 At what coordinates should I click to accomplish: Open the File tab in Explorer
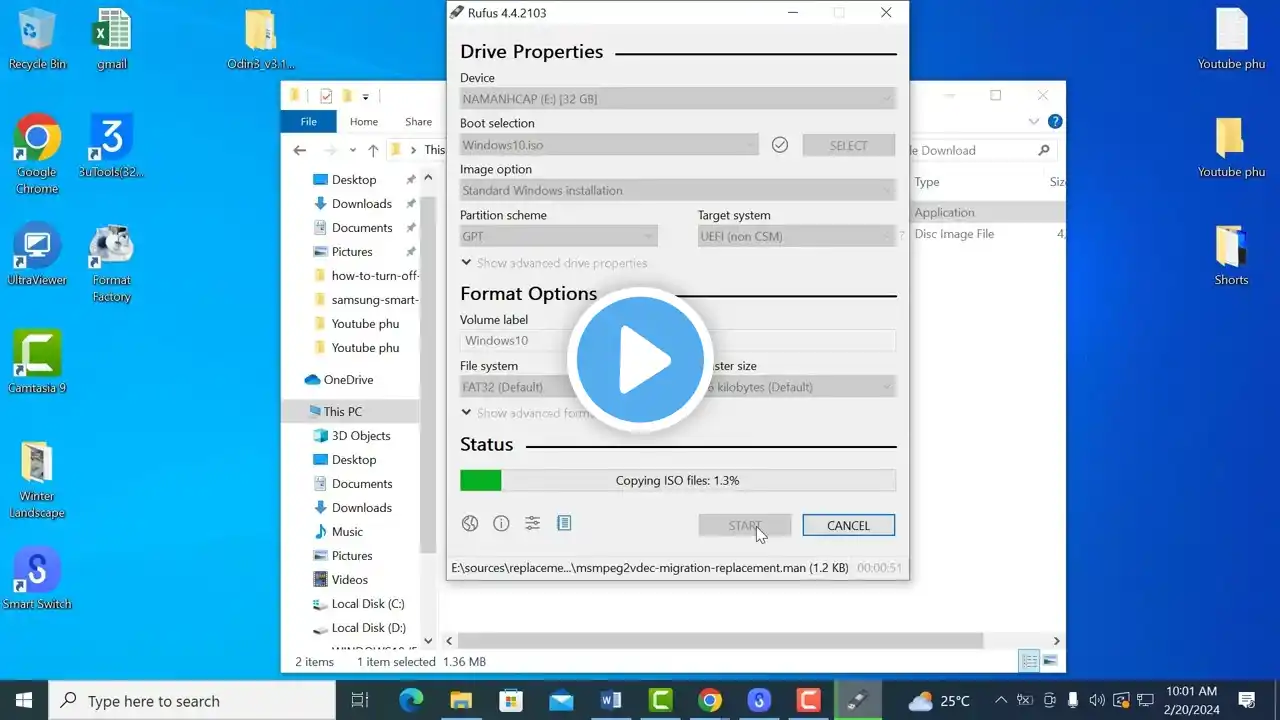(309, 122)
